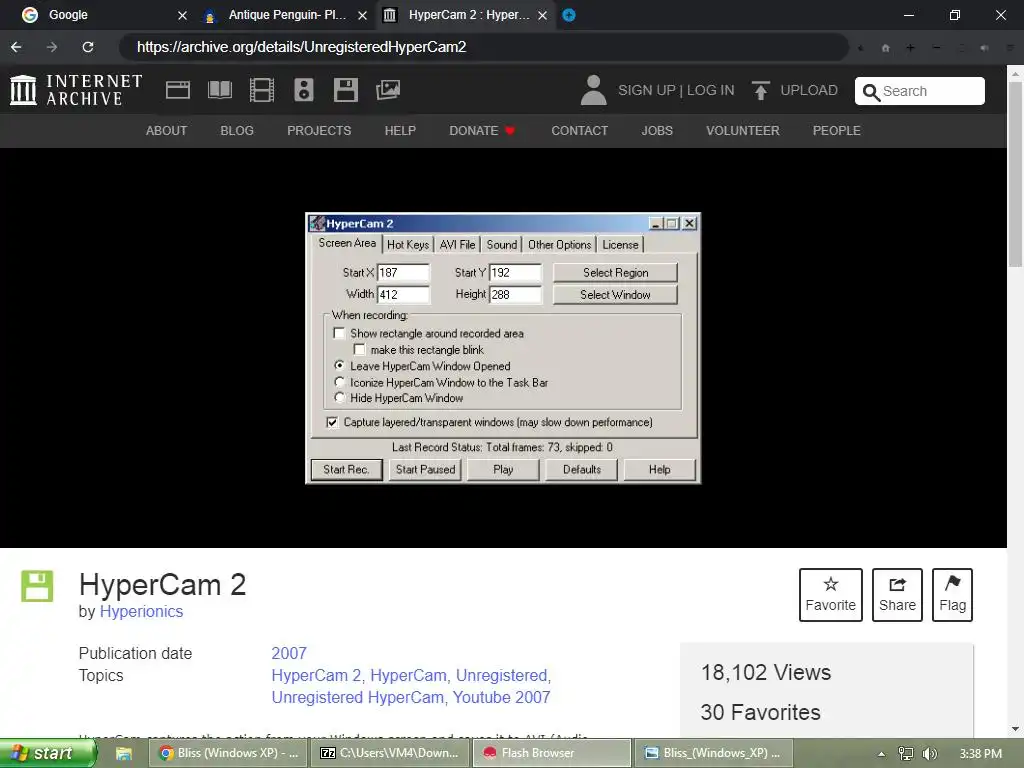Click the Favorite button
1024x768 pixels.
click(831, 595)
